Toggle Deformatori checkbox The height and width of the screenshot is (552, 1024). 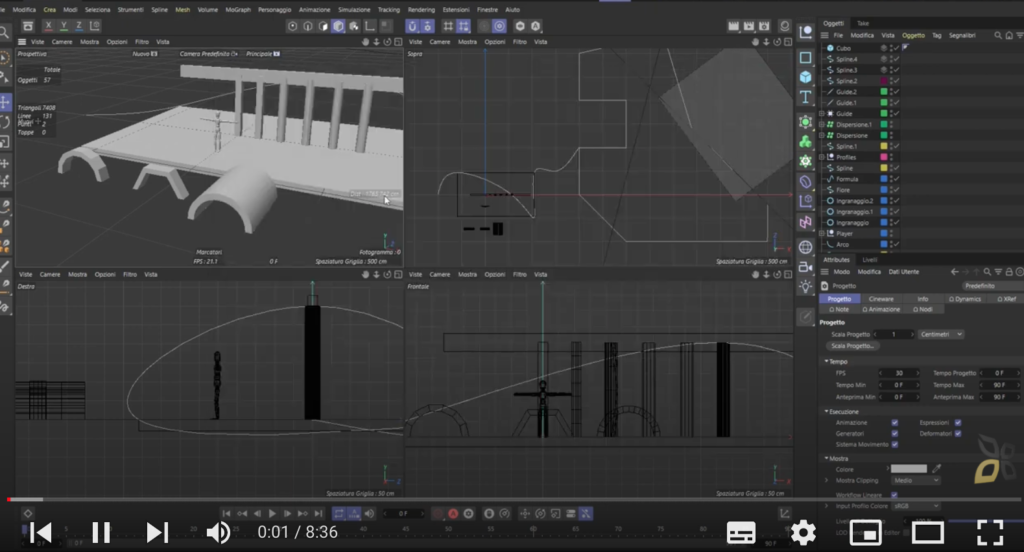click(x=958, y=434)
